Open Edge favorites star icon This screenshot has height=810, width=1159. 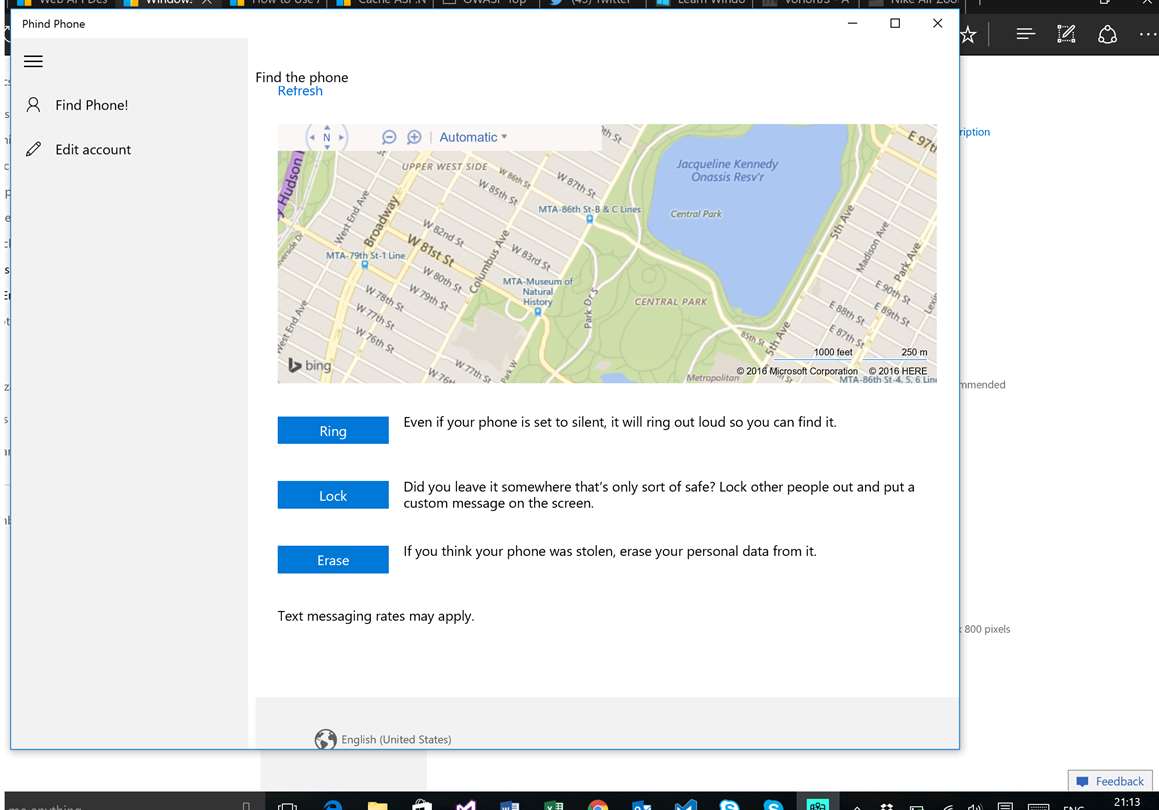tap(969, 35)
